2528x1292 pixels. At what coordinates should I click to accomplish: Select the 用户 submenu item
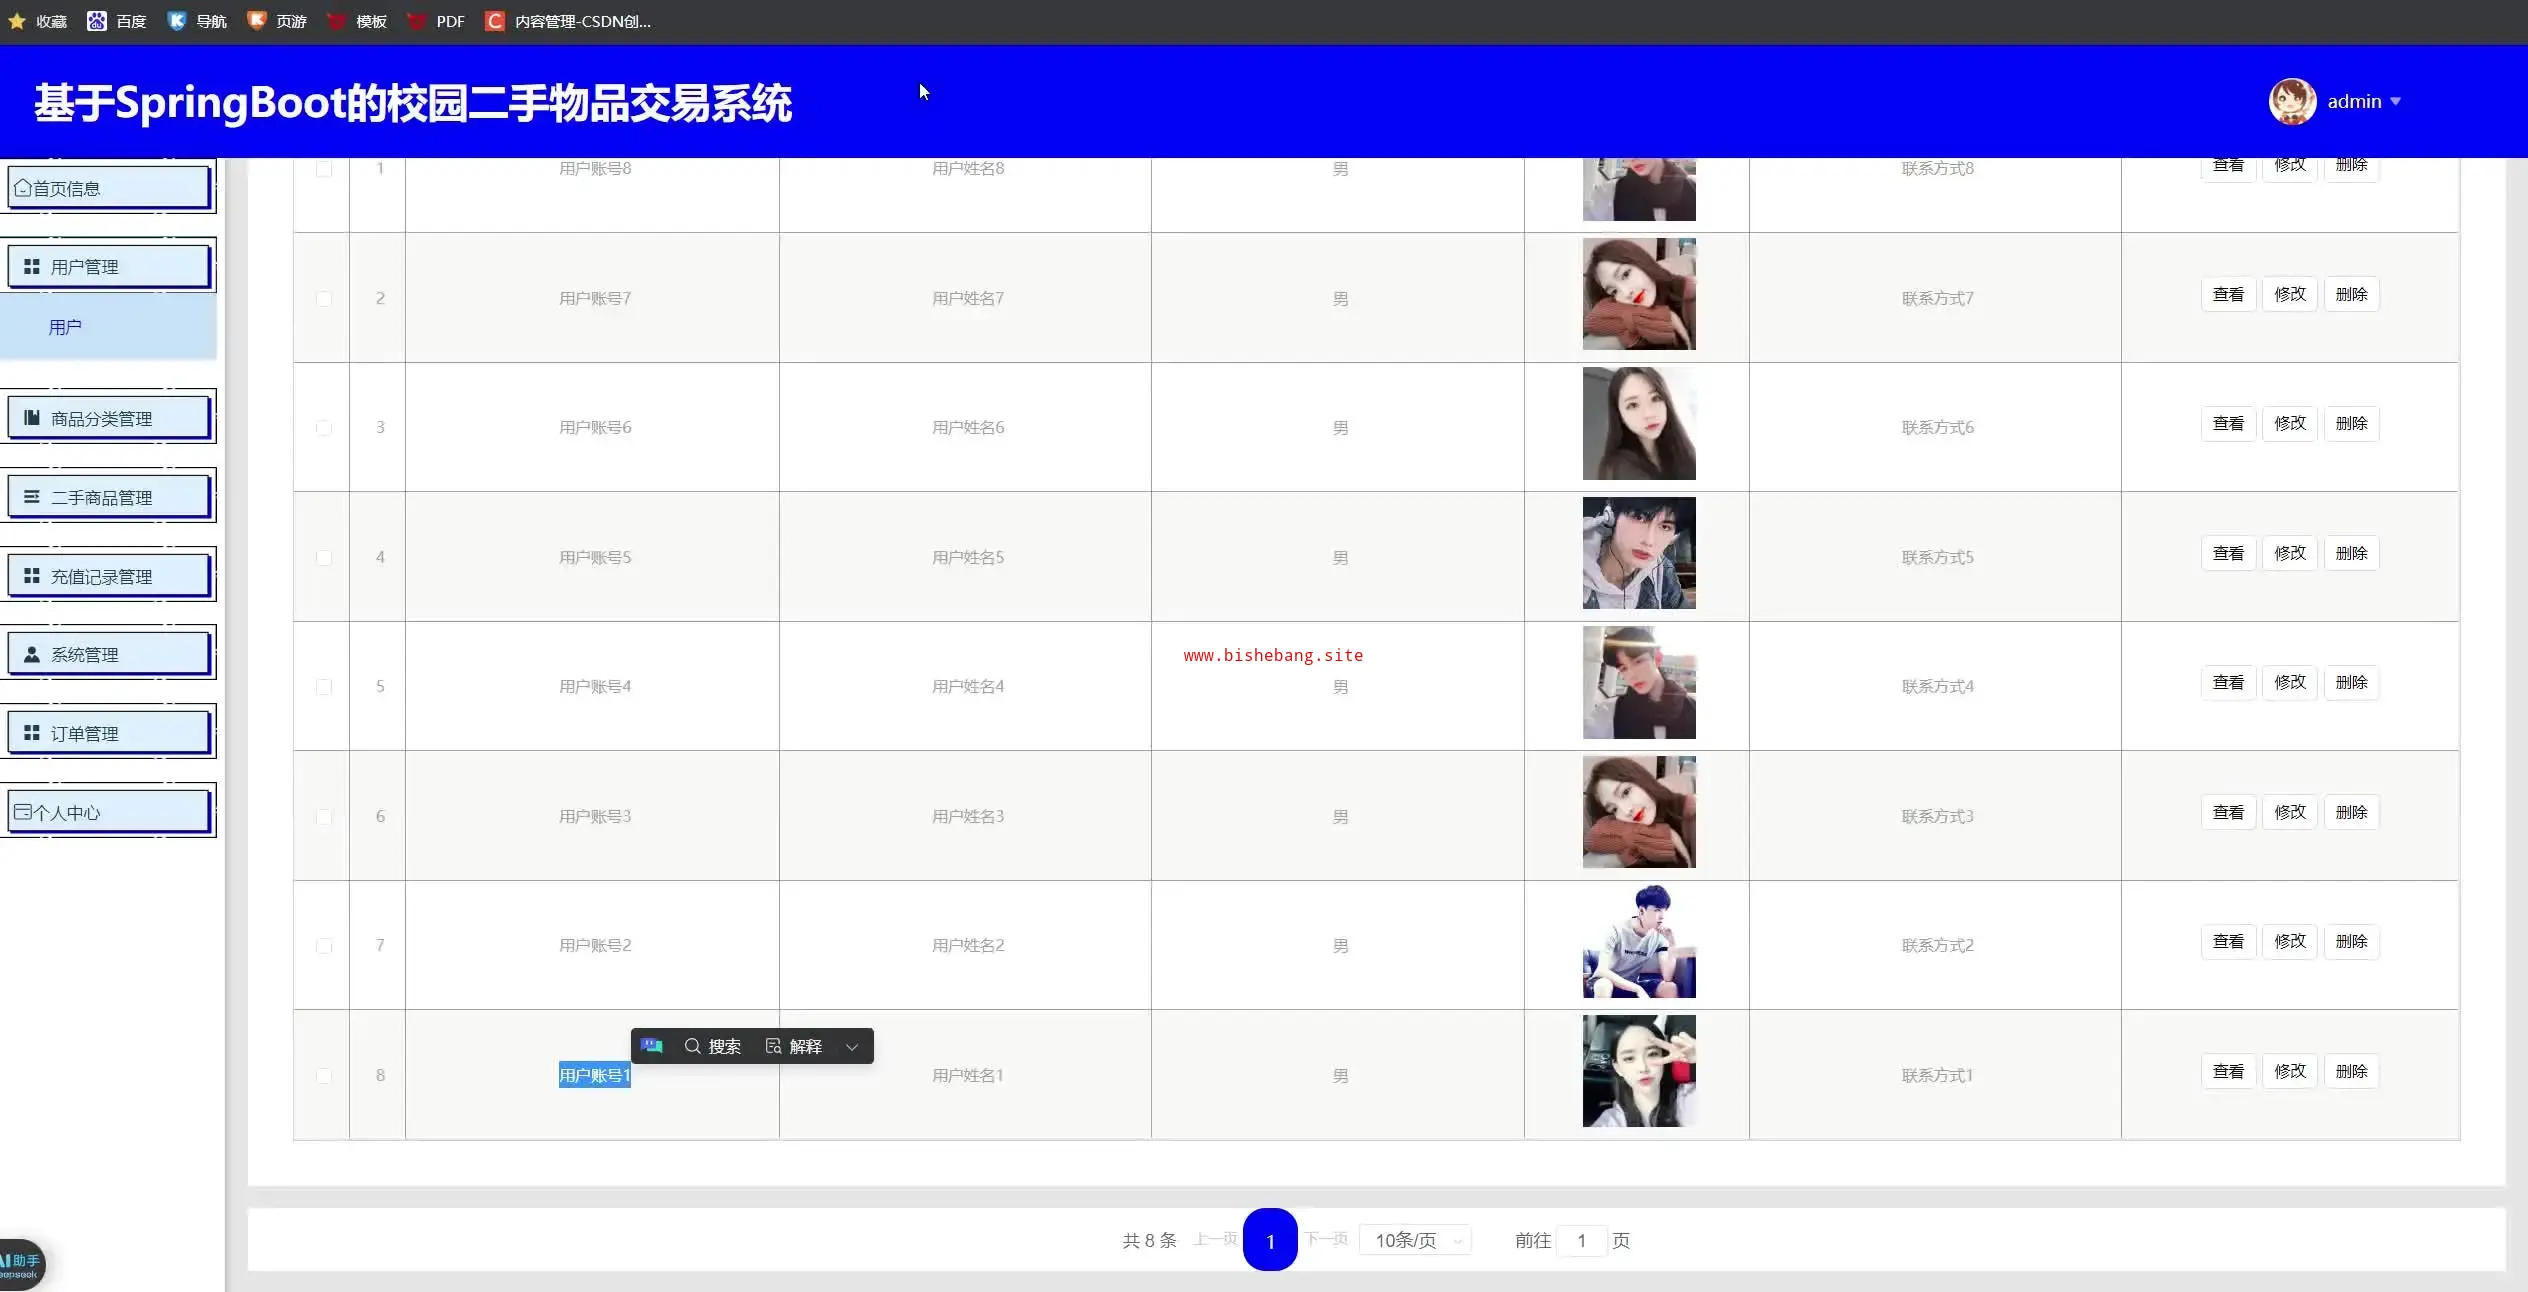tap(66, 327)
